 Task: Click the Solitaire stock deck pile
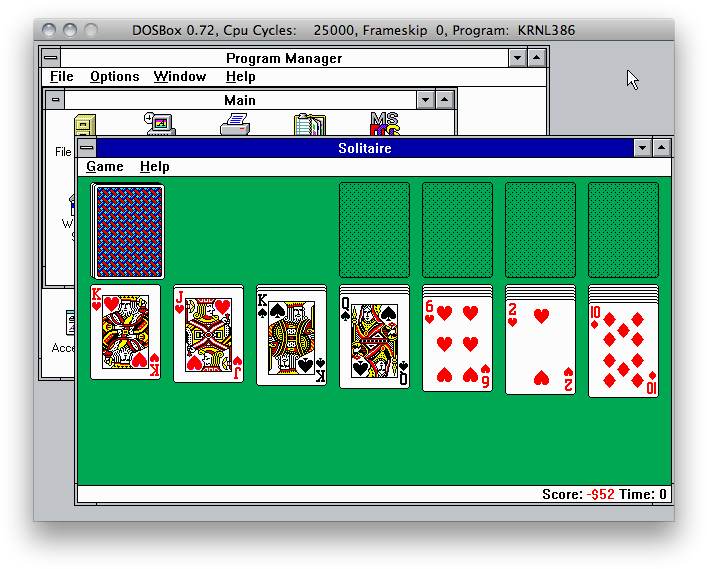(128, 231)
